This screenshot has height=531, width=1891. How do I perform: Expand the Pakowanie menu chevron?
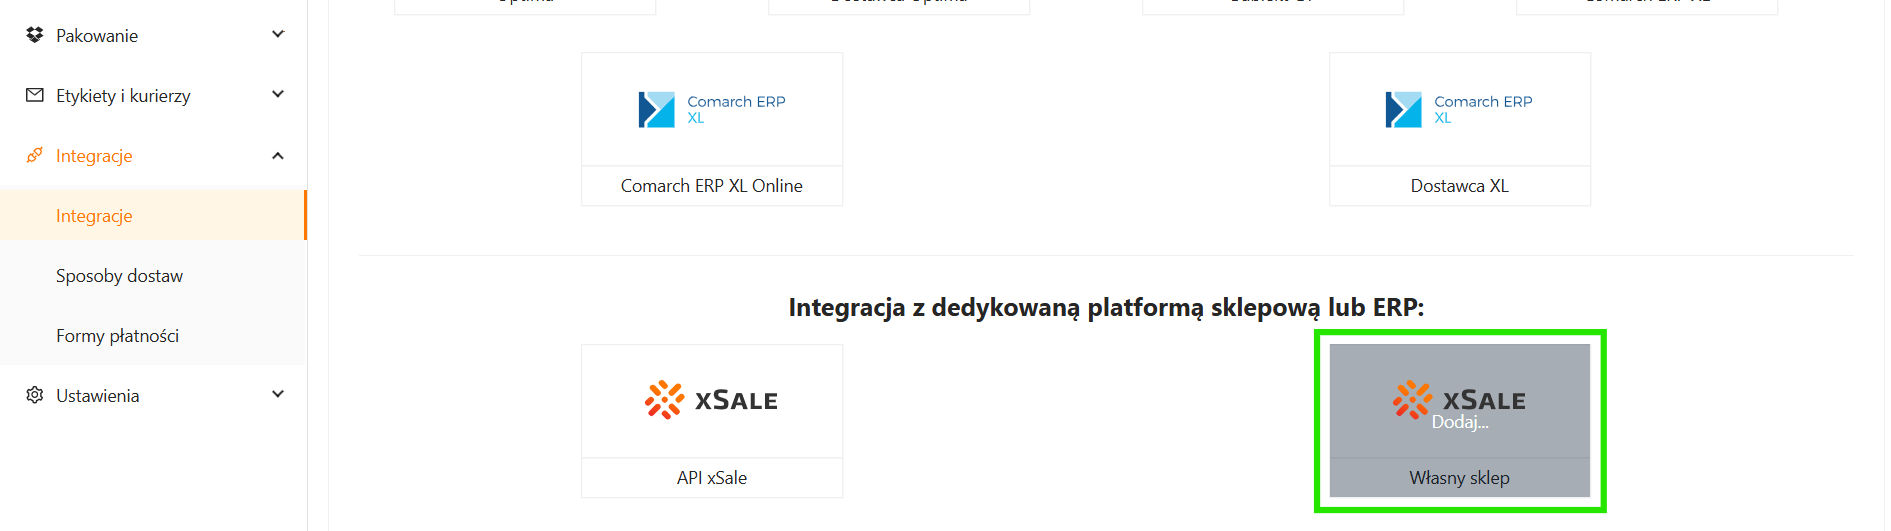(x=278, y=34)
